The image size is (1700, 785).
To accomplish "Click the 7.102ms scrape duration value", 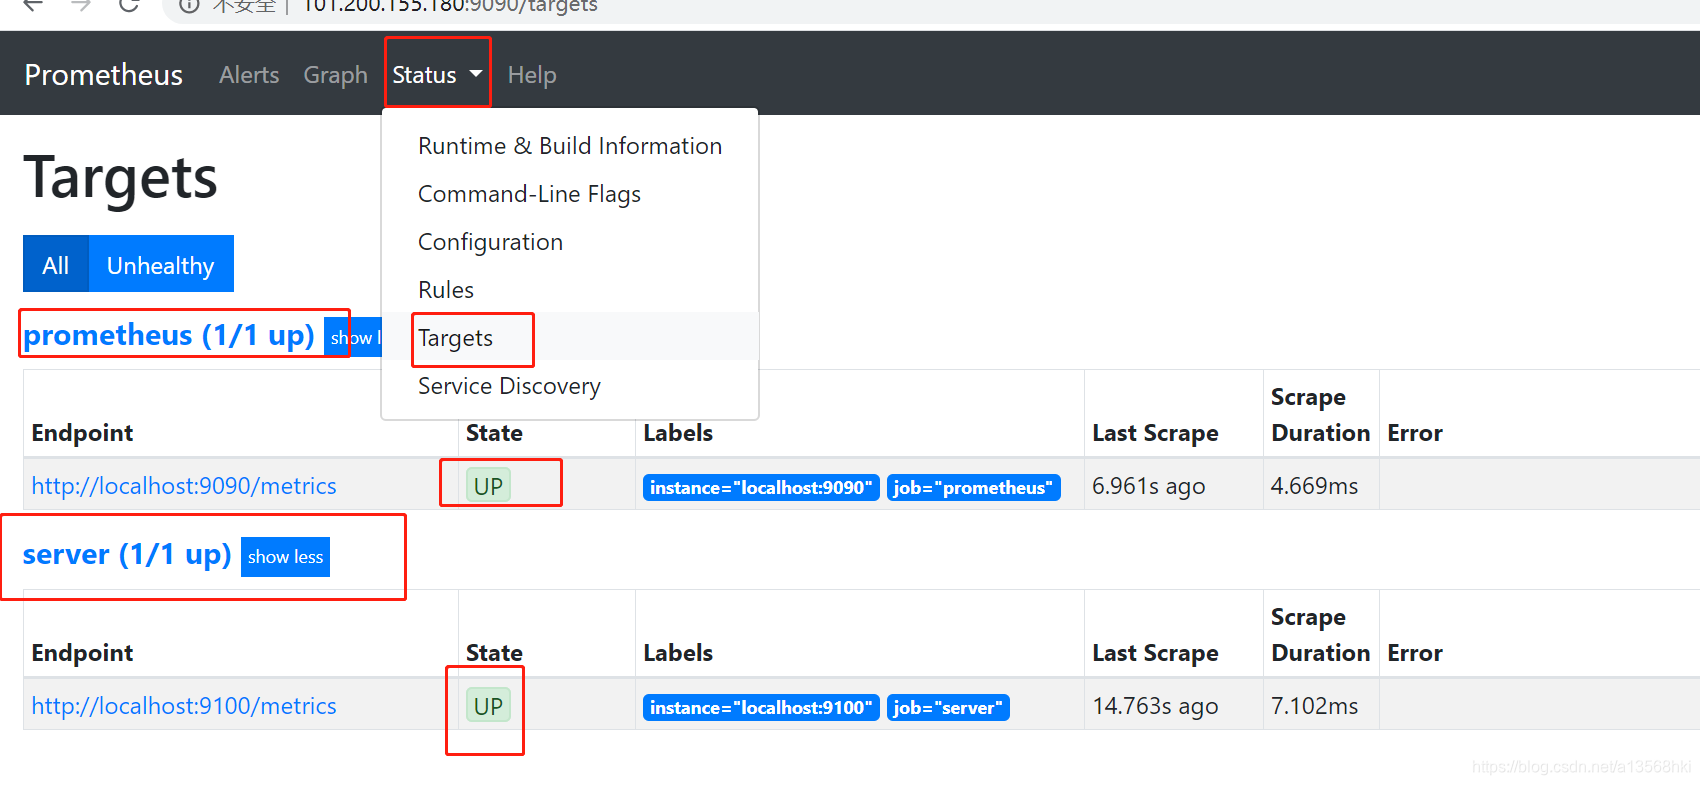I will click(1314, 706).
